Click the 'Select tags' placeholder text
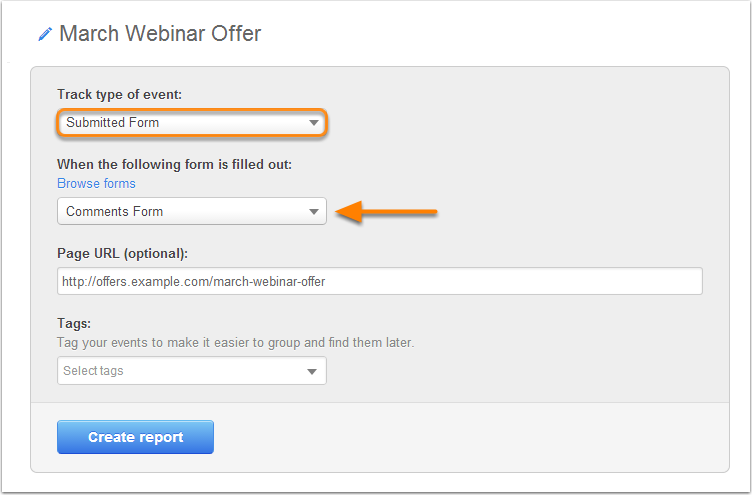Image resolution: width=752 pixels, height=495 pixels. 94,371
